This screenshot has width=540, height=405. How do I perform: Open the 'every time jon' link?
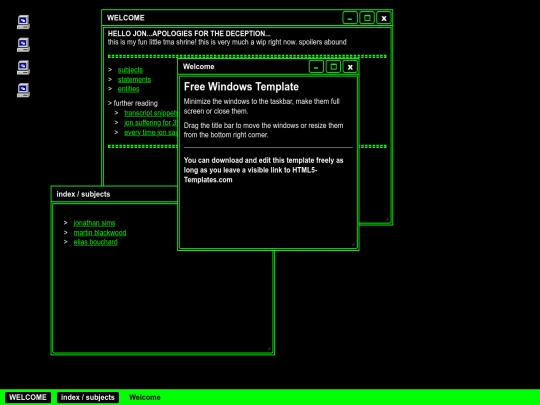[x=150, y=132]
